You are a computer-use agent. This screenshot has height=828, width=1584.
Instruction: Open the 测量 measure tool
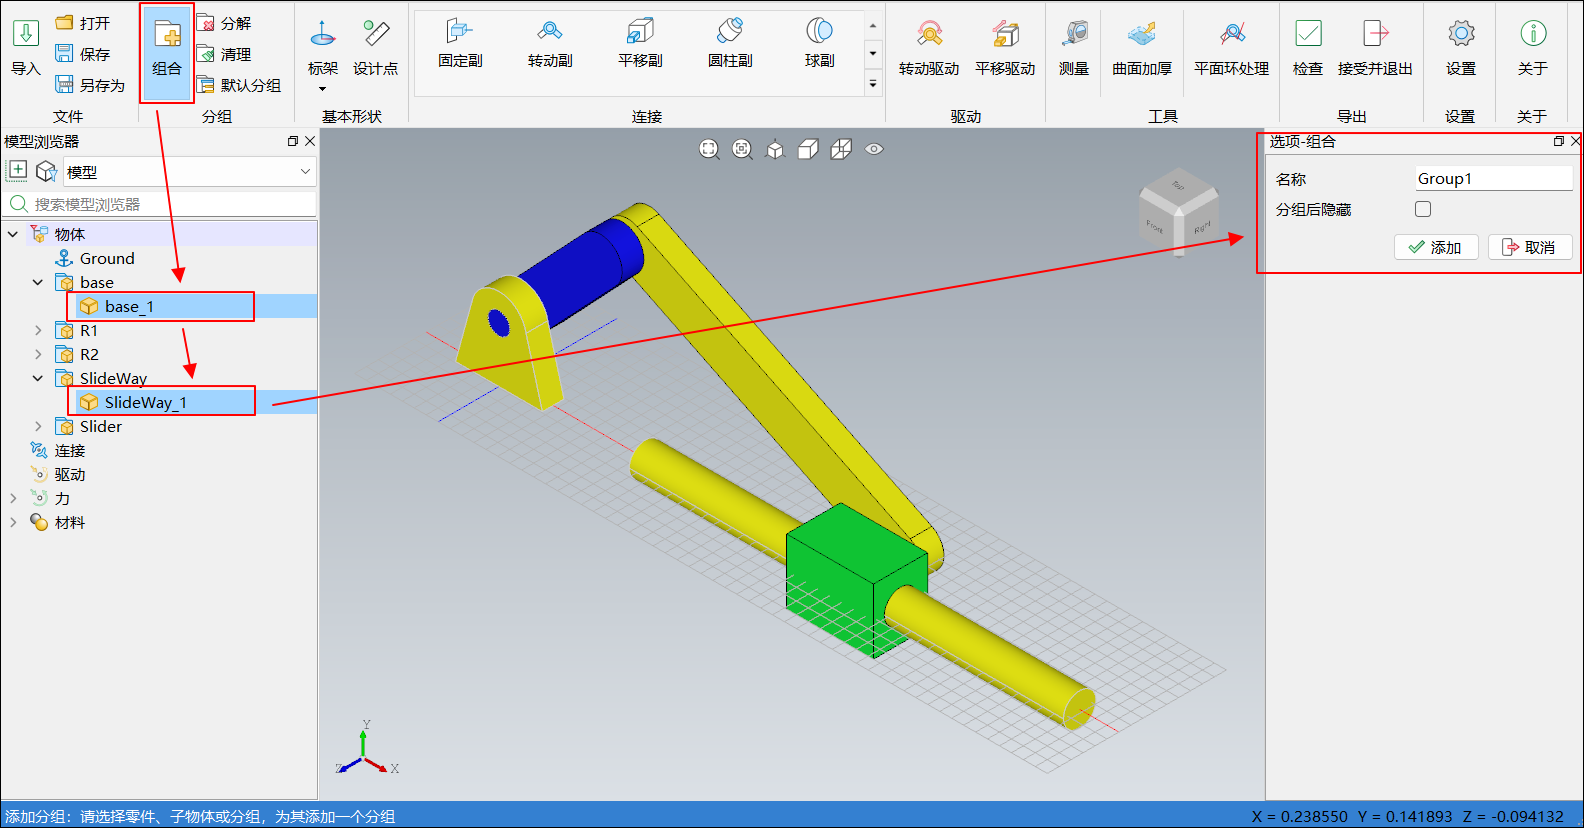[1074, 50]
